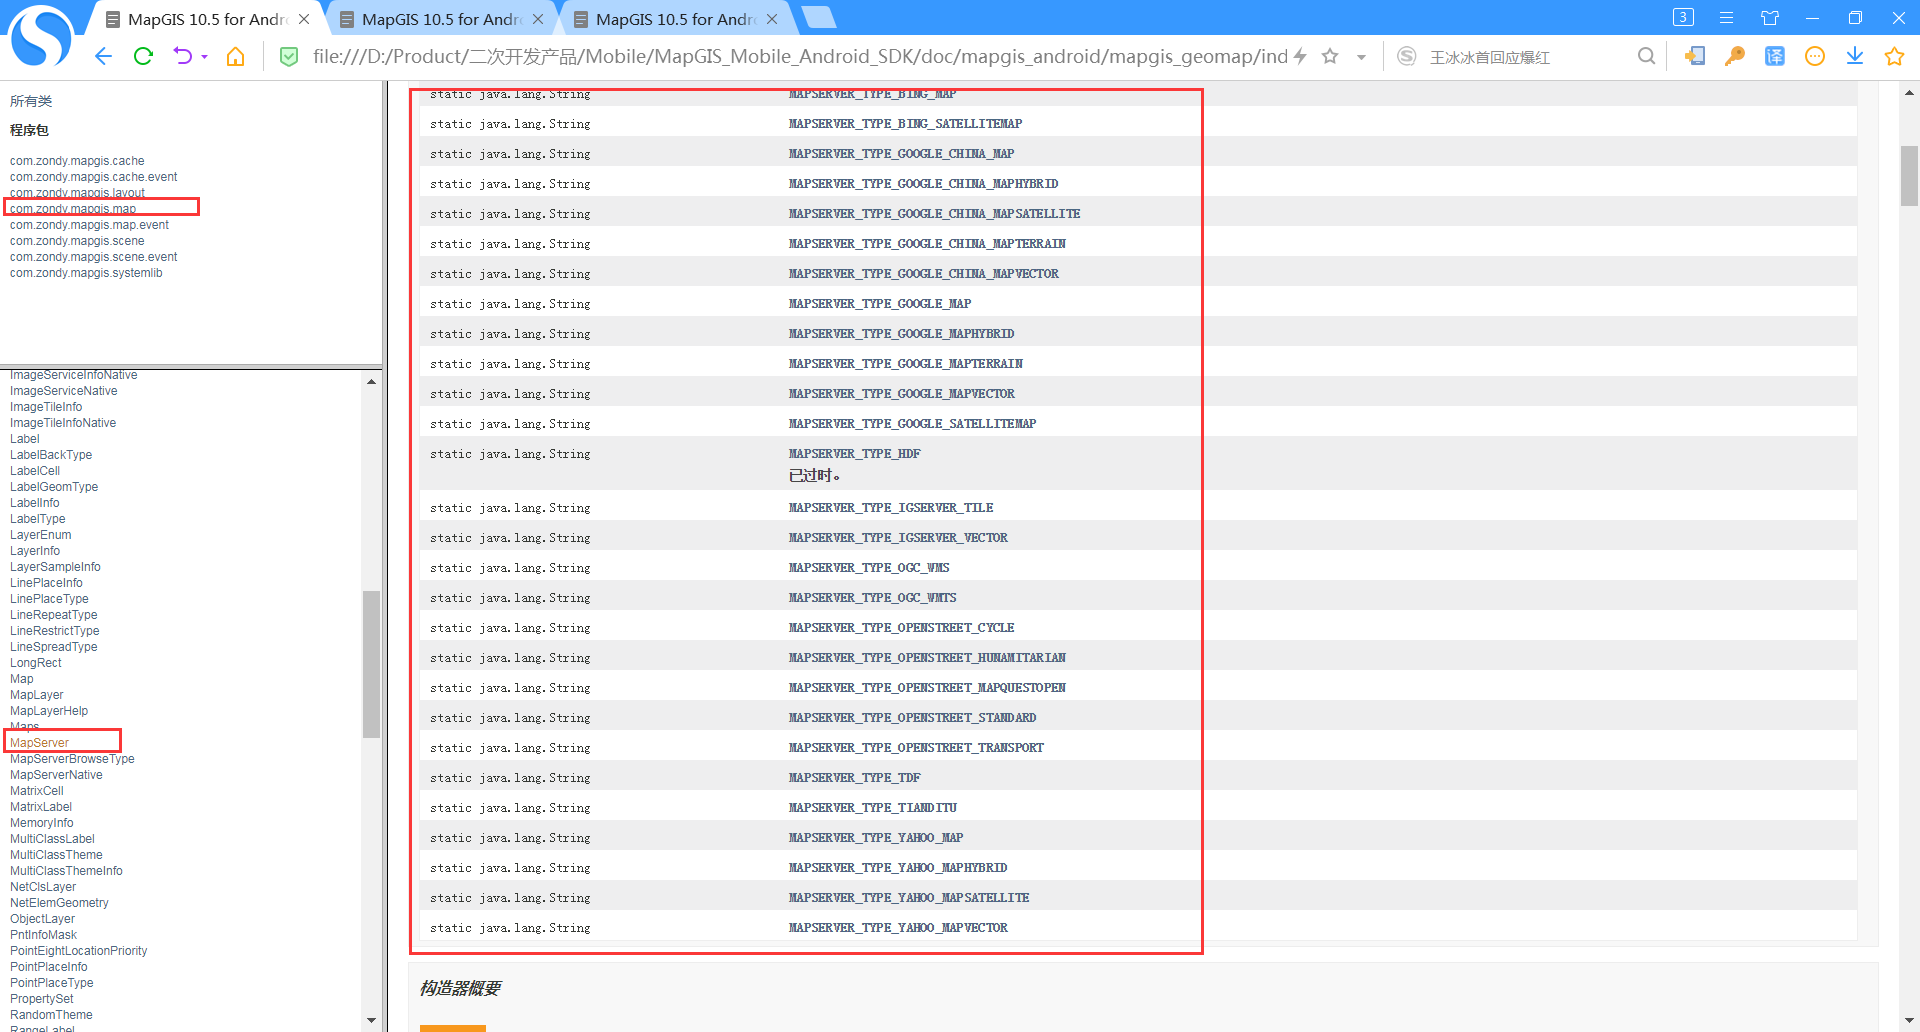Open package com.zondy.mapgis.cache

77,161
